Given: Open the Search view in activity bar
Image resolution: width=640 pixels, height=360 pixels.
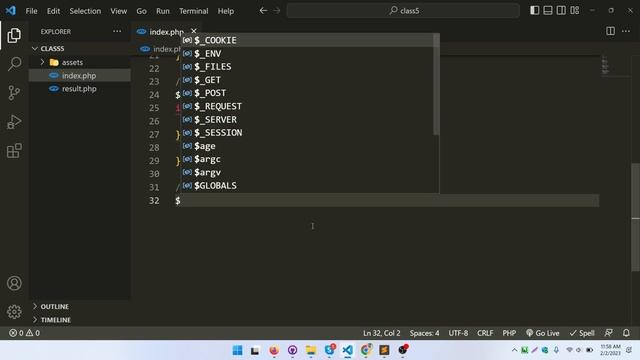Looking at the screenshot, I should pyautogui.click(x=14, y=64).
